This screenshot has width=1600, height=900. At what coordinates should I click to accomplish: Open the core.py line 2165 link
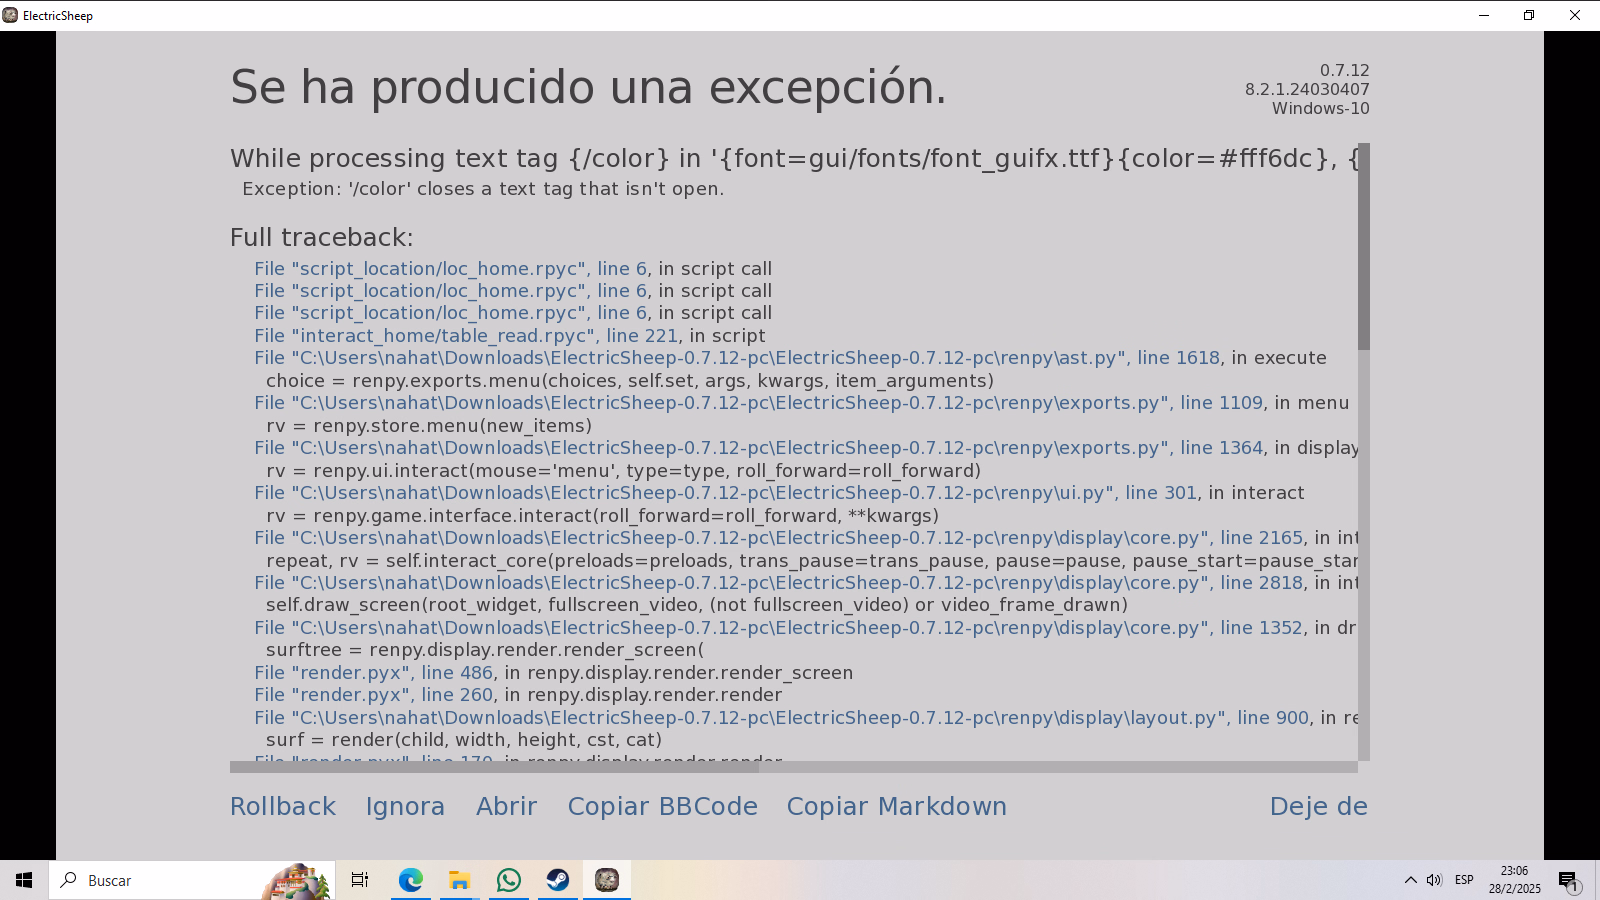778,538
